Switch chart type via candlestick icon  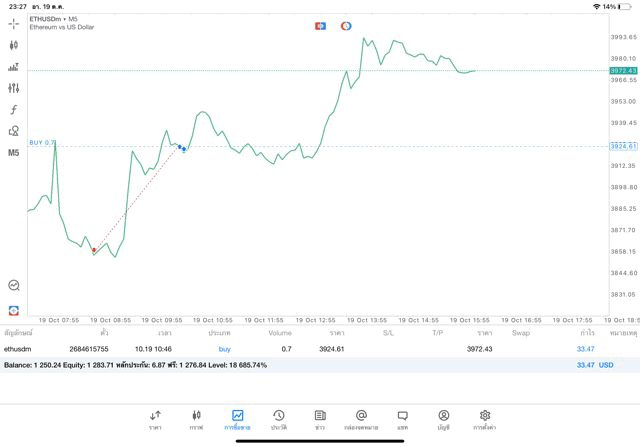tap(13, 45)
